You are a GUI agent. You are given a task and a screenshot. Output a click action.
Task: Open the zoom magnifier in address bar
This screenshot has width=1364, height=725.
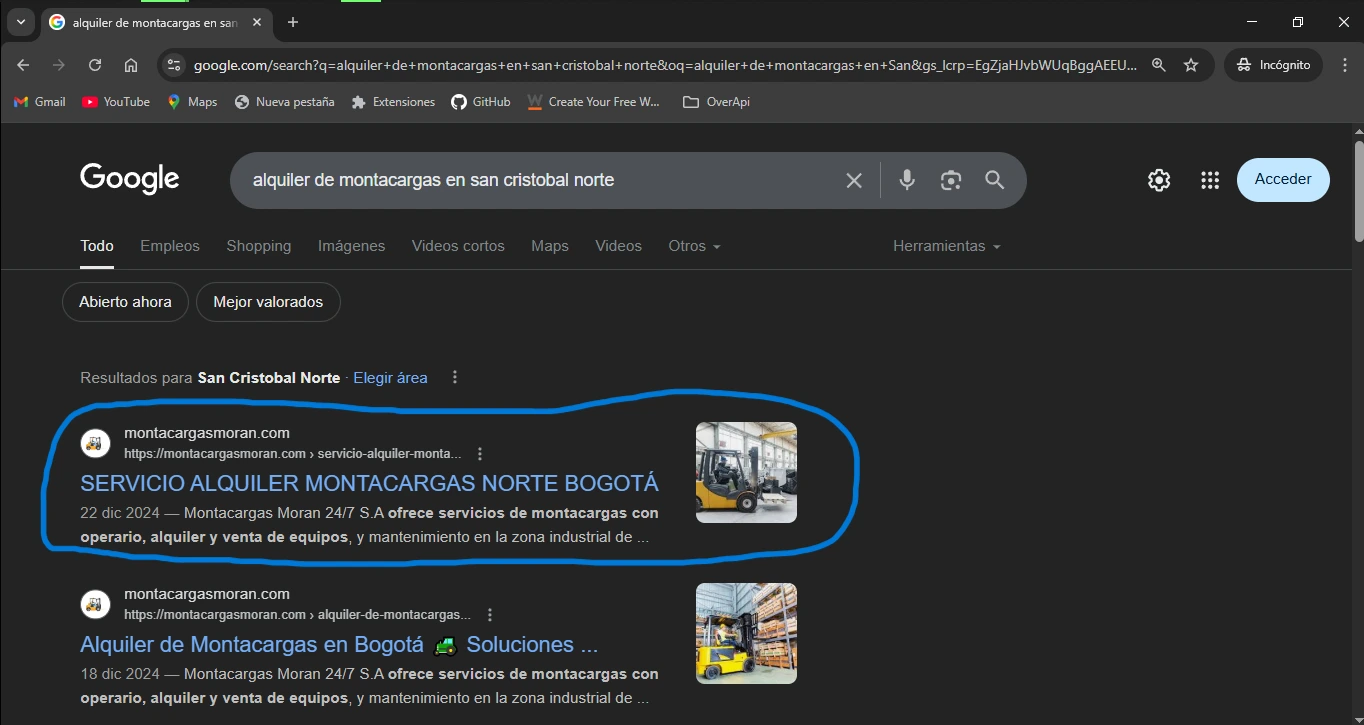coord(1159,65)
